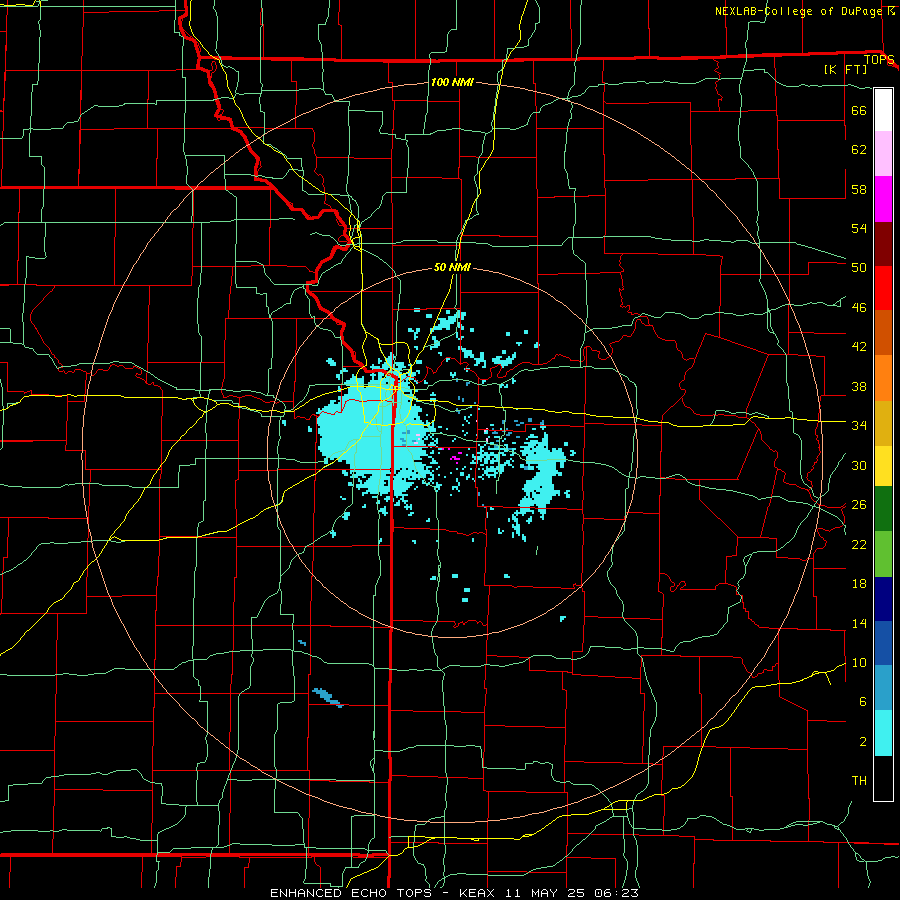This screenshot has height=900, width=900.
Task: Click the '34' legend value
Action: pos(859,426)
